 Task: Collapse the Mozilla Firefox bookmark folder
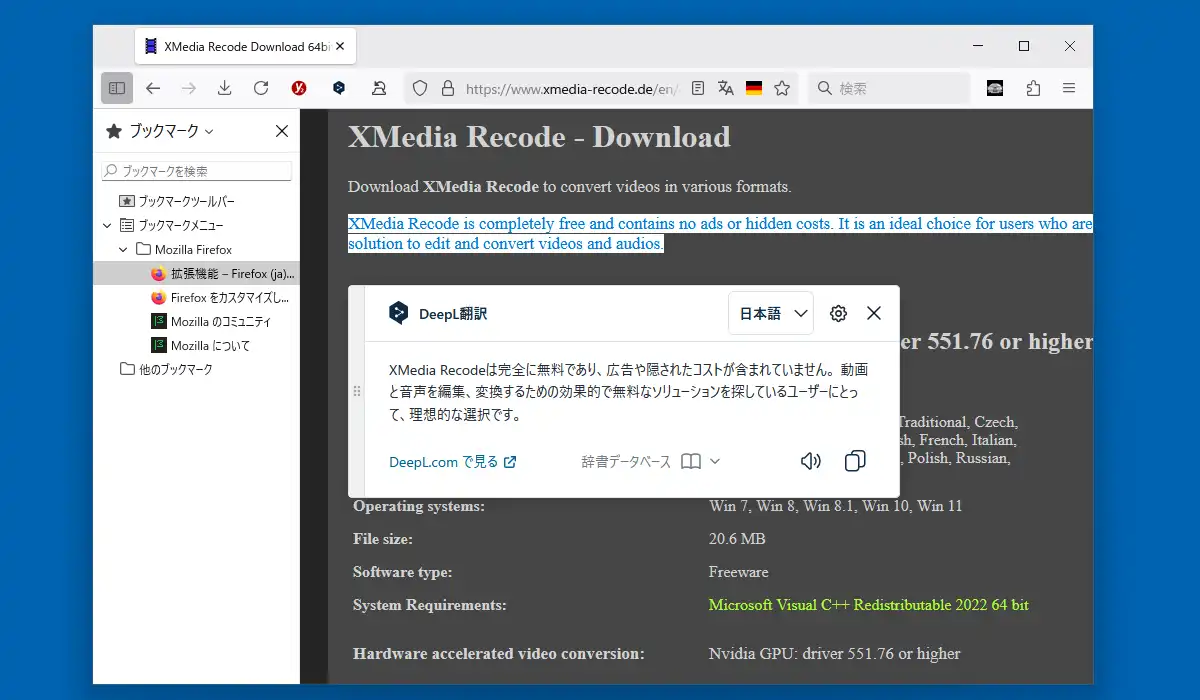coord(124,249)
